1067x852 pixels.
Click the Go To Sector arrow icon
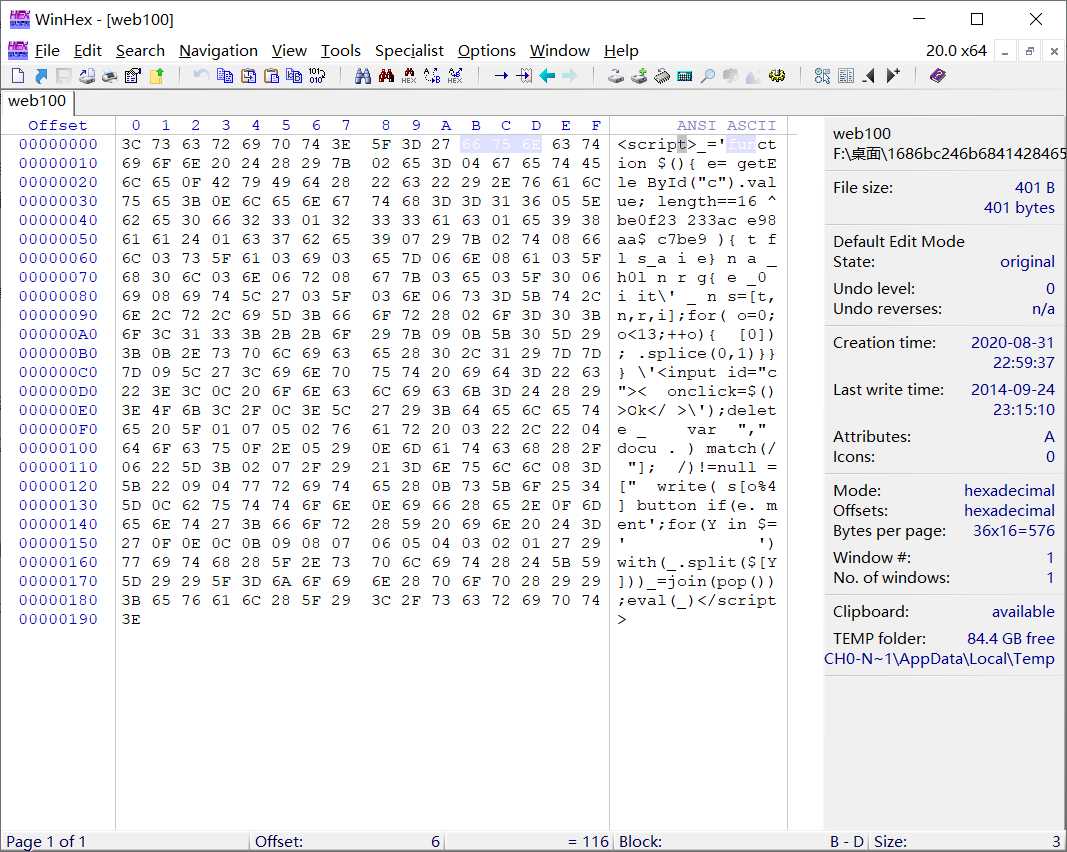tap(524, 76)
